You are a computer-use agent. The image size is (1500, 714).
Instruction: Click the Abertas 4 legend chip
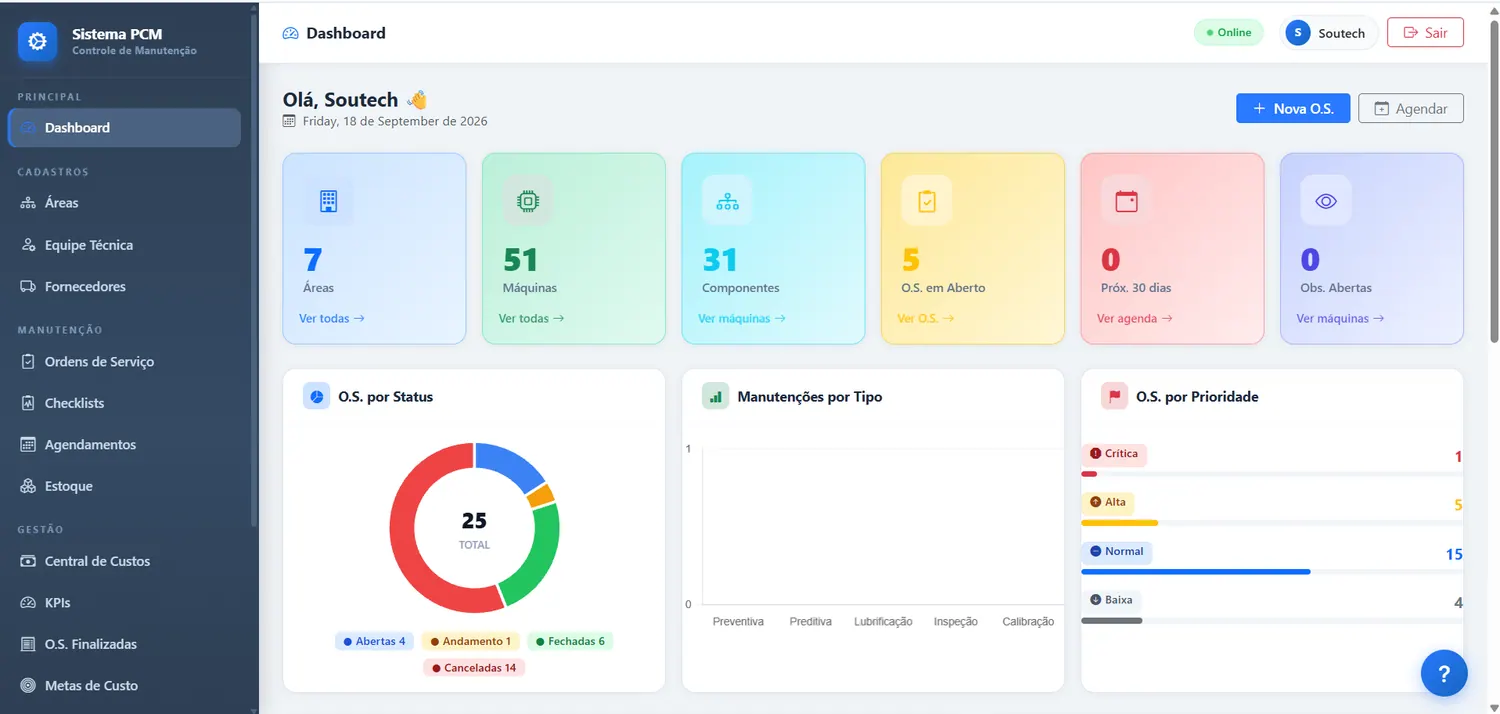pos(374,641)
